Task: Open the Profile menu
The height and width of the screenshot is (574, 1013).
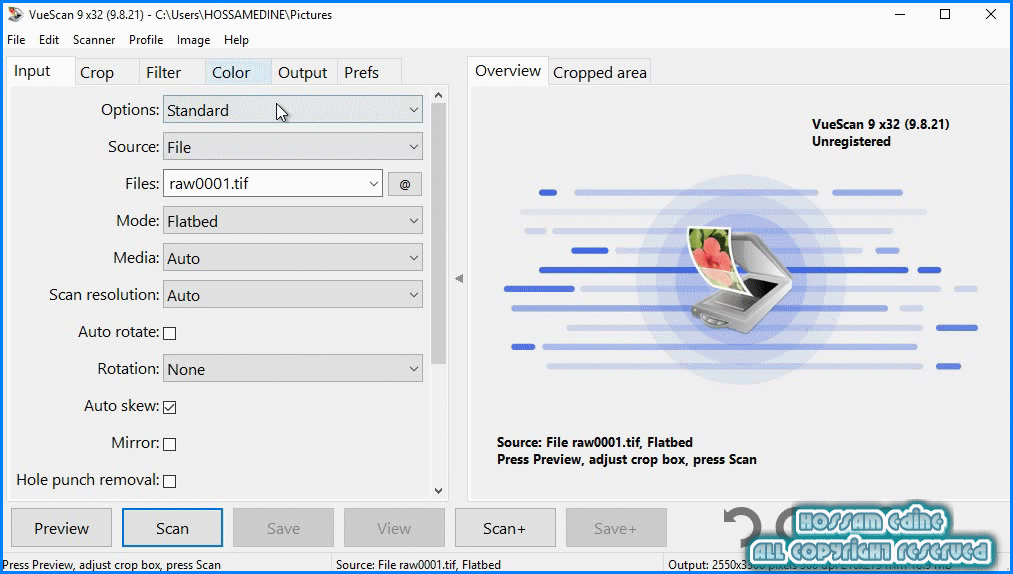Action: [146, 40]
